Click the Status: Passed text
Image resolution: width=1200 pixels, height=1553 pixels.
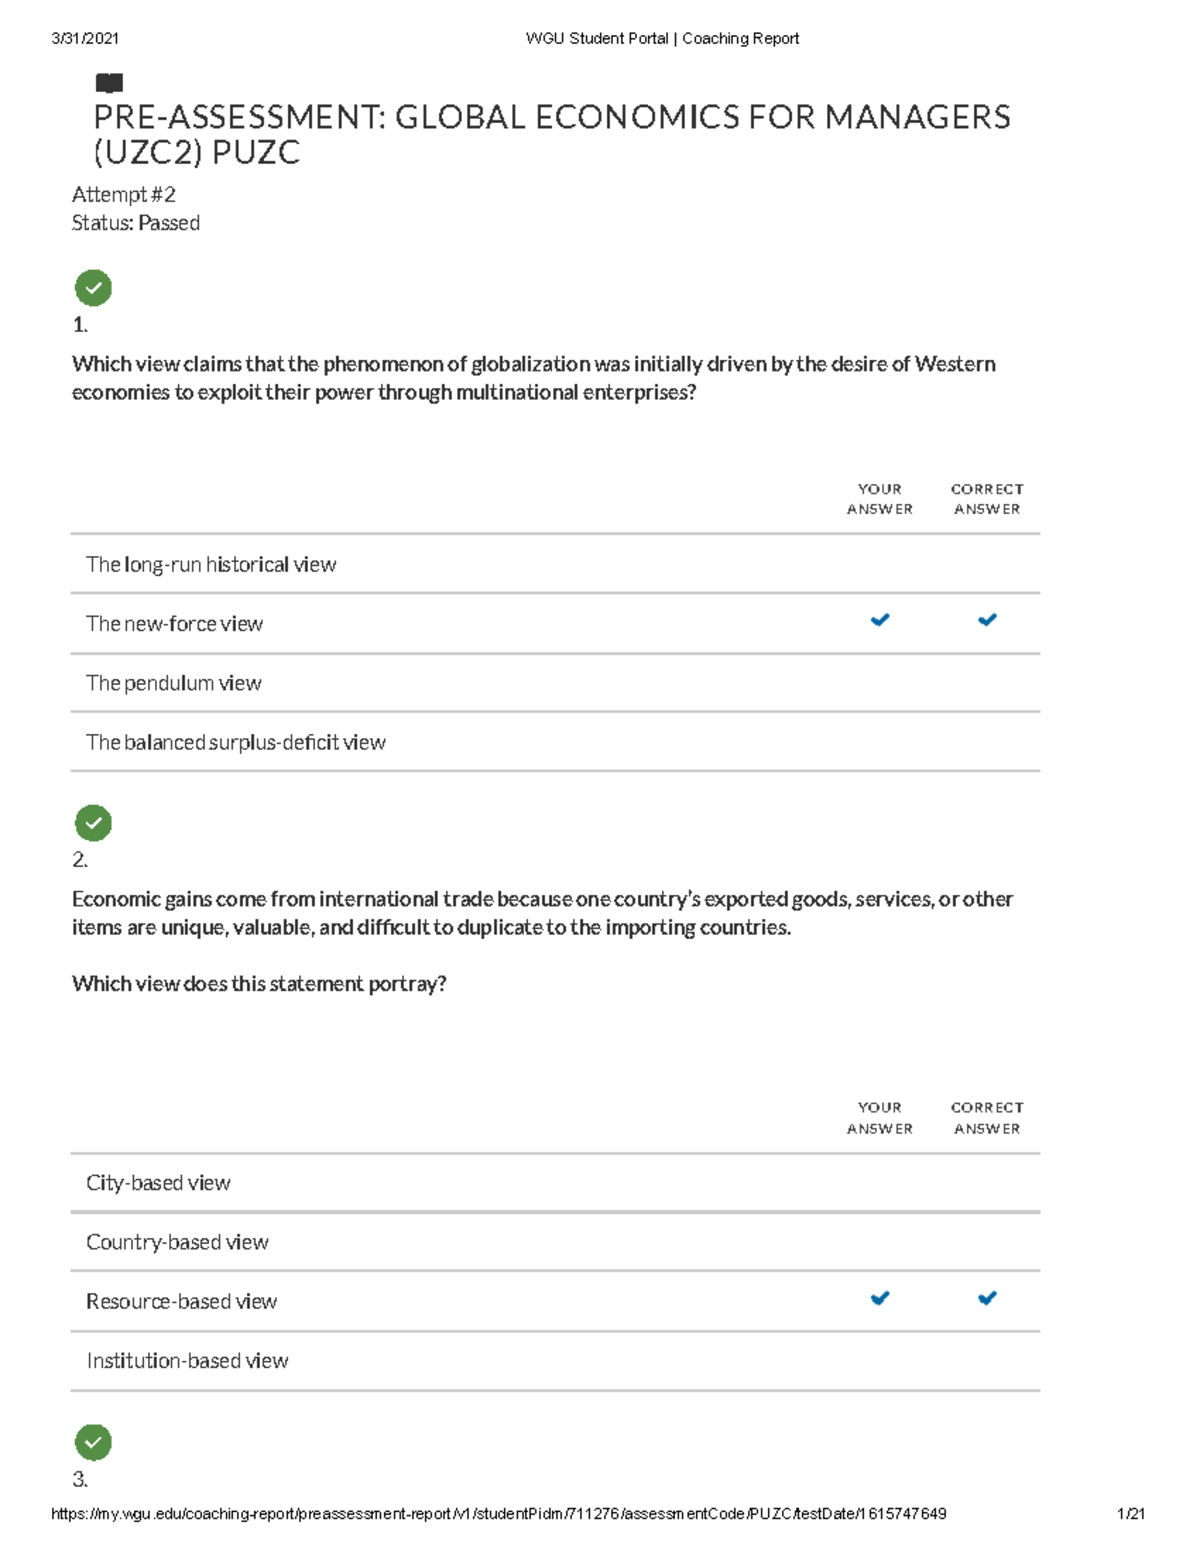[x=135, y=223]
